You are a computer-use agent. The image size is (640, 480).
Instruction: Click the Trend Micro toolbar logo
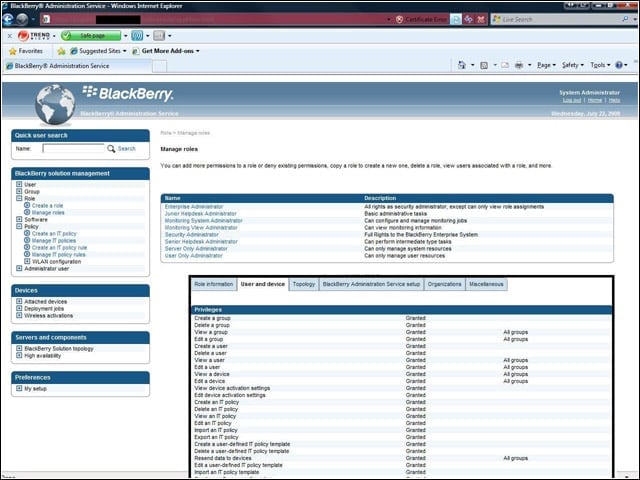tap(34, 36)
